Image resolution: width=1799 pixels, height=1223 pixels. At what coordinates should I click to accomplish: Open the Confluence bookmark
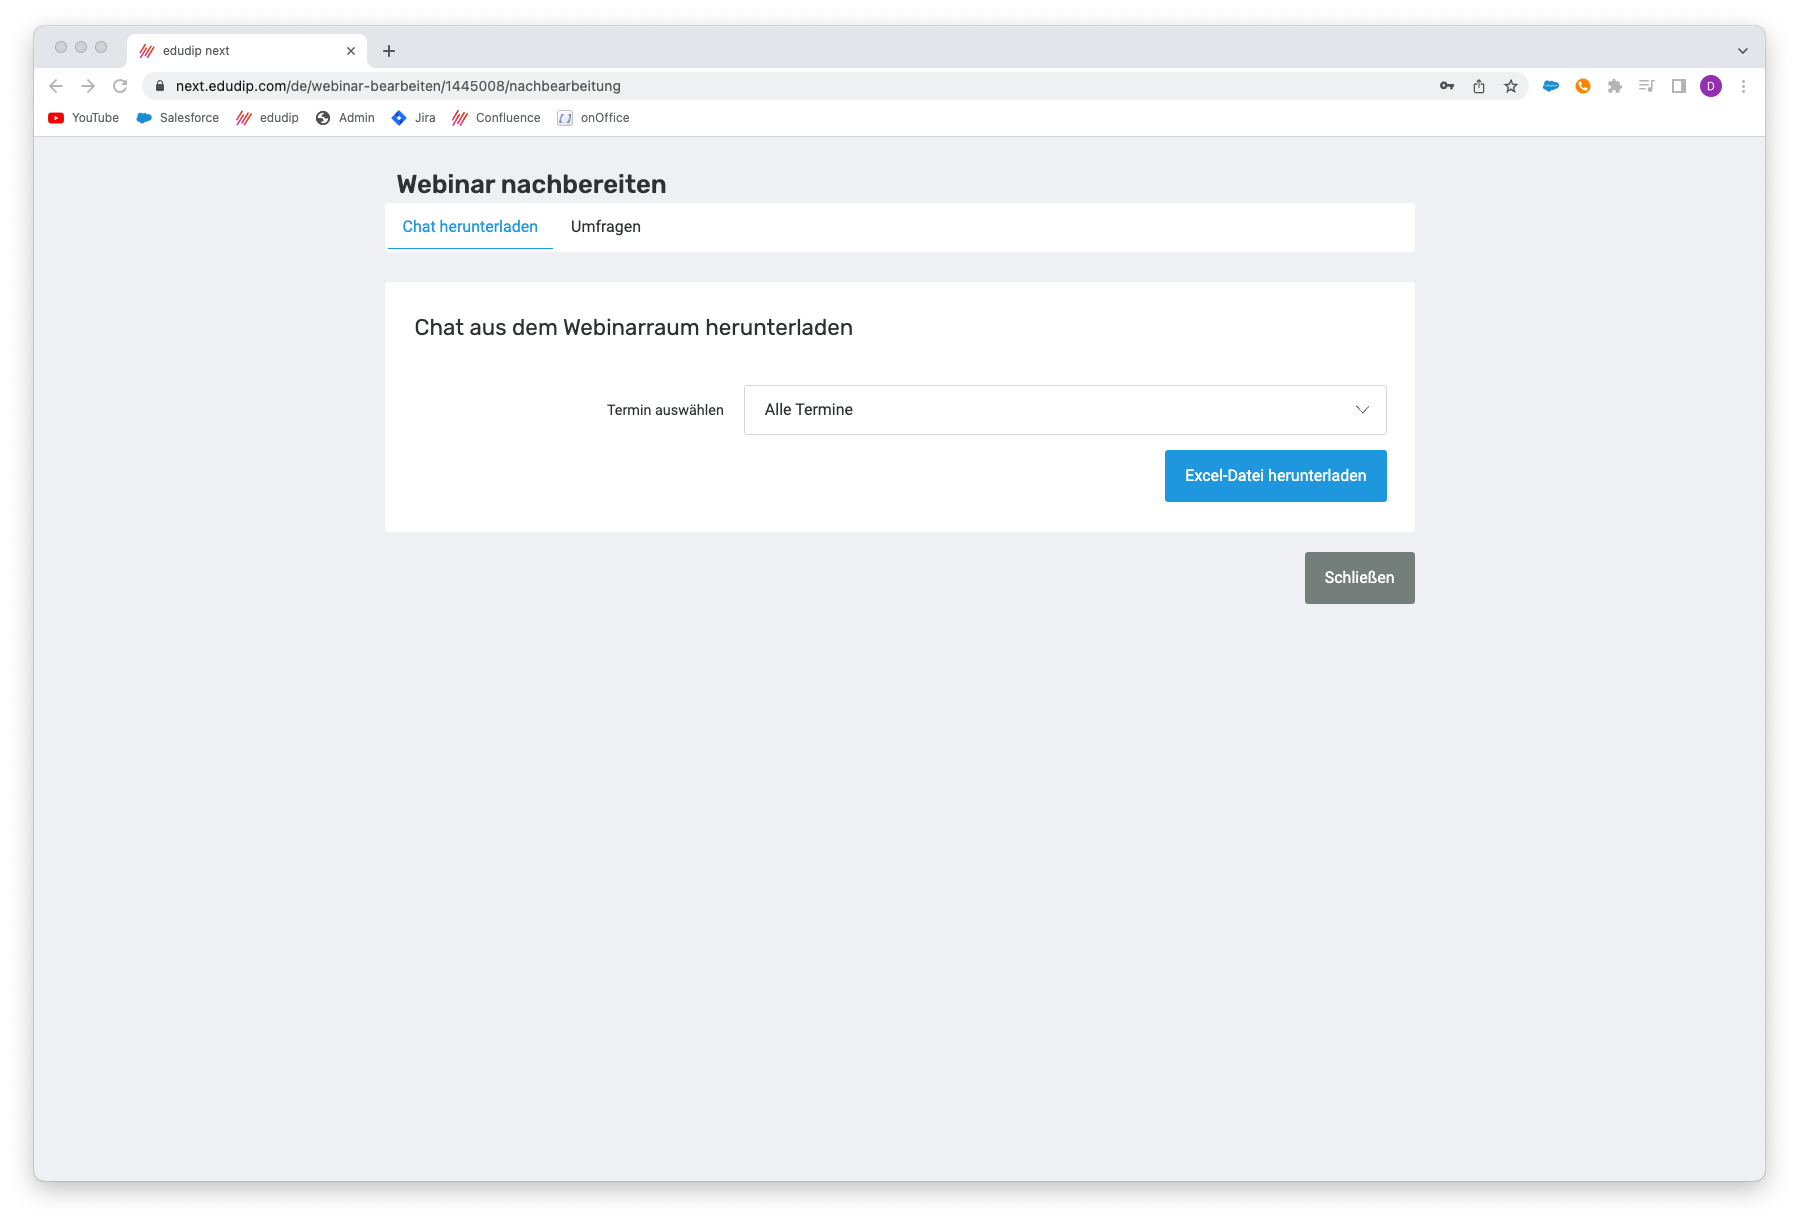(x=496, y=118)
